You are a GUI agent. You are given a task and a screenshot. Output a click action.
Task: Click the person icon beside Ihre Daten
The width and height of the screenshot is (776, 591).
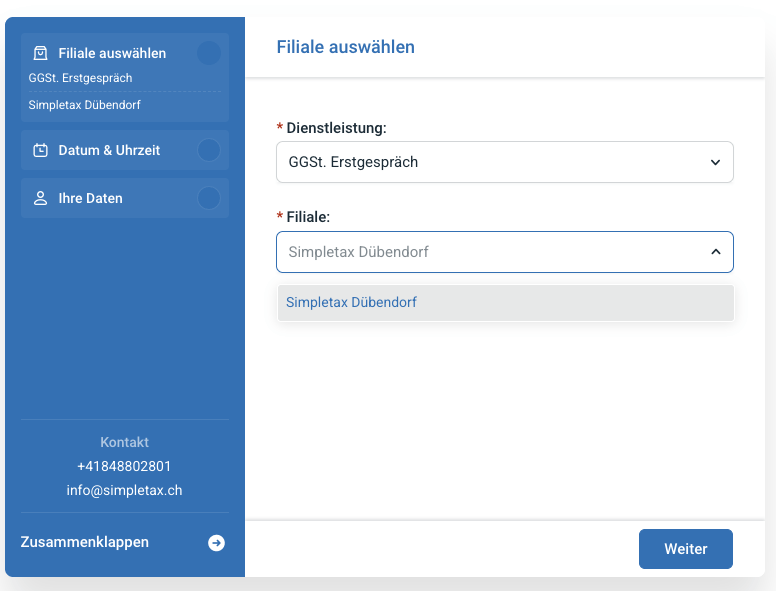pos(40,199)
